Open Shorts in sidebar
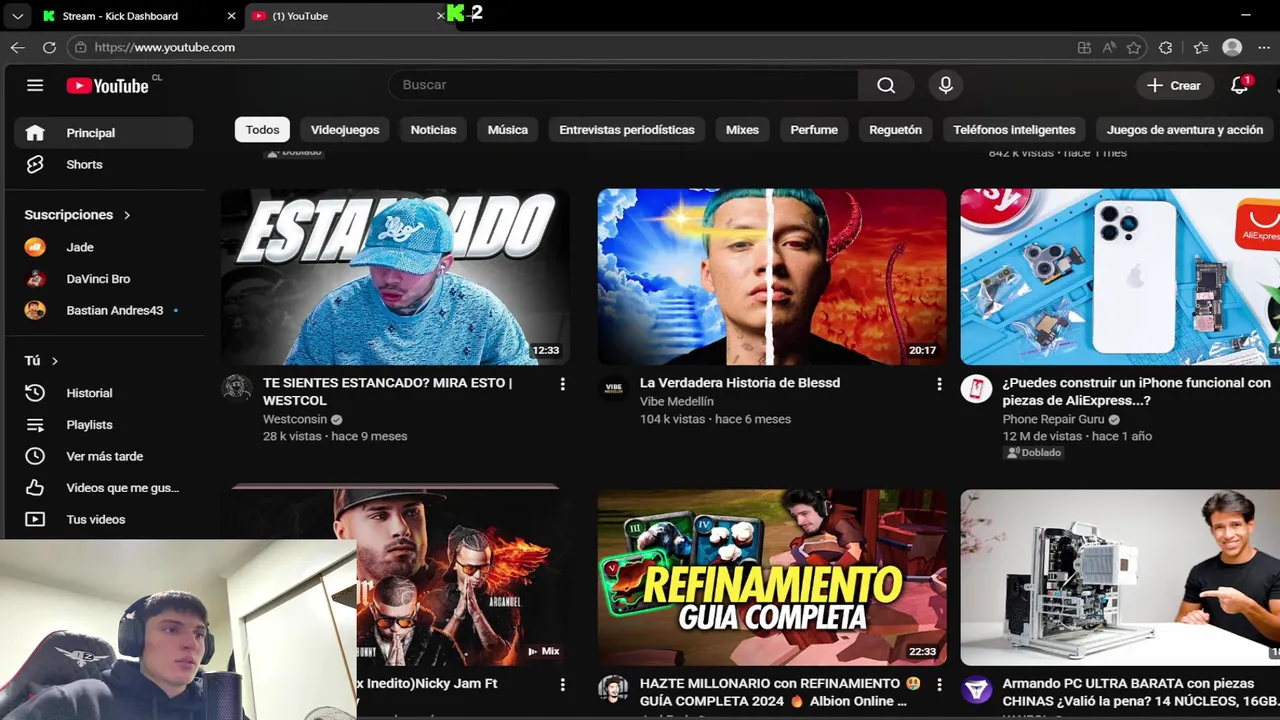1280x720 pixels. [x=103, y=165]
